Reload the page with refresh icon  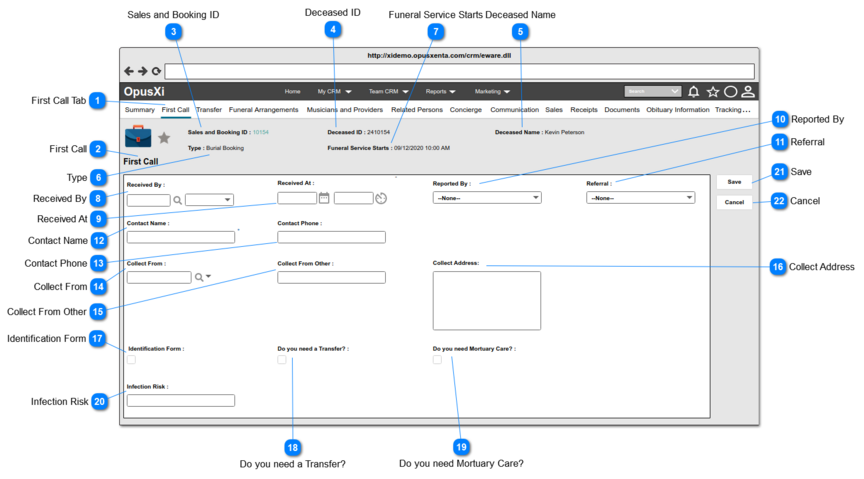click(x=156, y=71)
